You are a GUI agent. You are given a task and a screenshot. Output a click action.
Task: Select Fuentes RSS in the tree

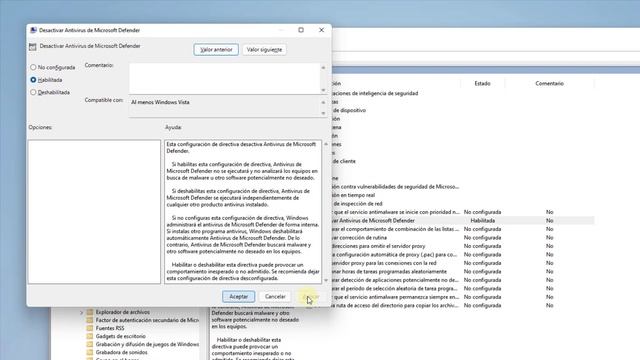[x=110, y=328]
